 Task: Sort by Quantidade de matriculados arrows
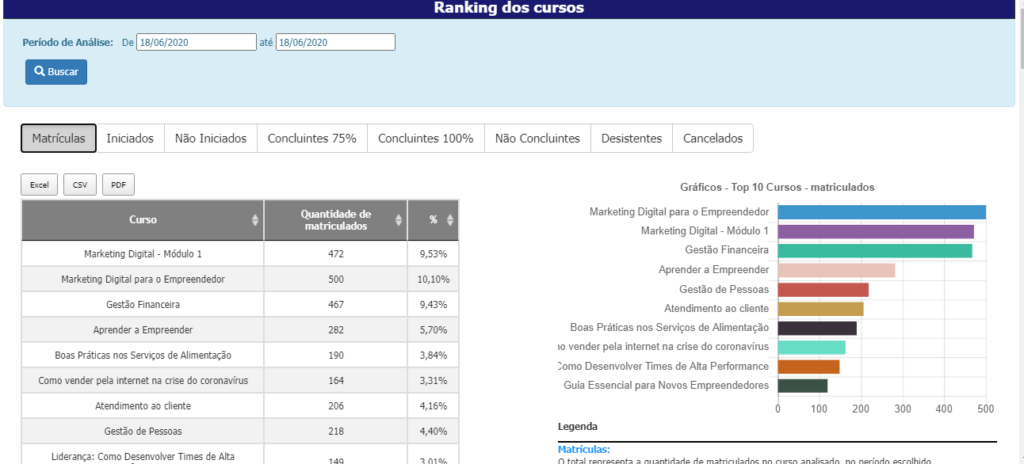399,220
